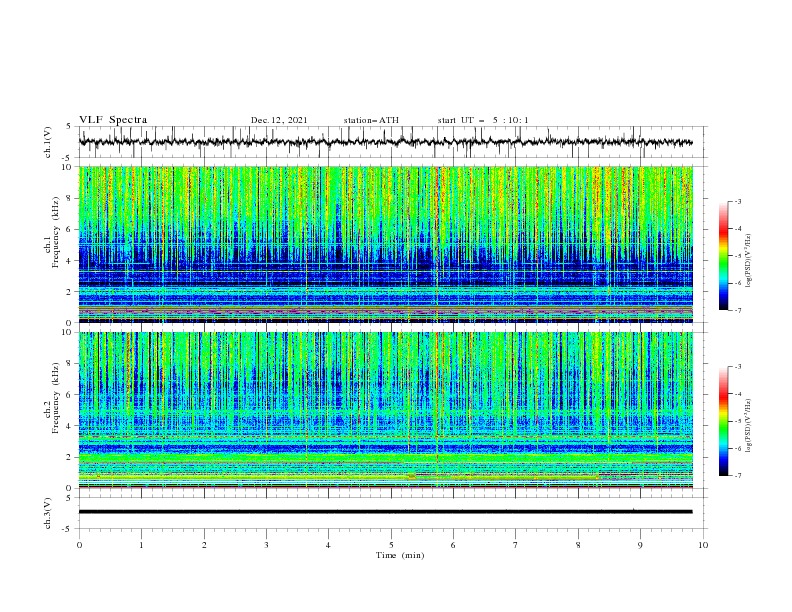Click the ch.2 PSD color scale bar
Viewport: 792px width, 612px height.
tap(723, 421)
